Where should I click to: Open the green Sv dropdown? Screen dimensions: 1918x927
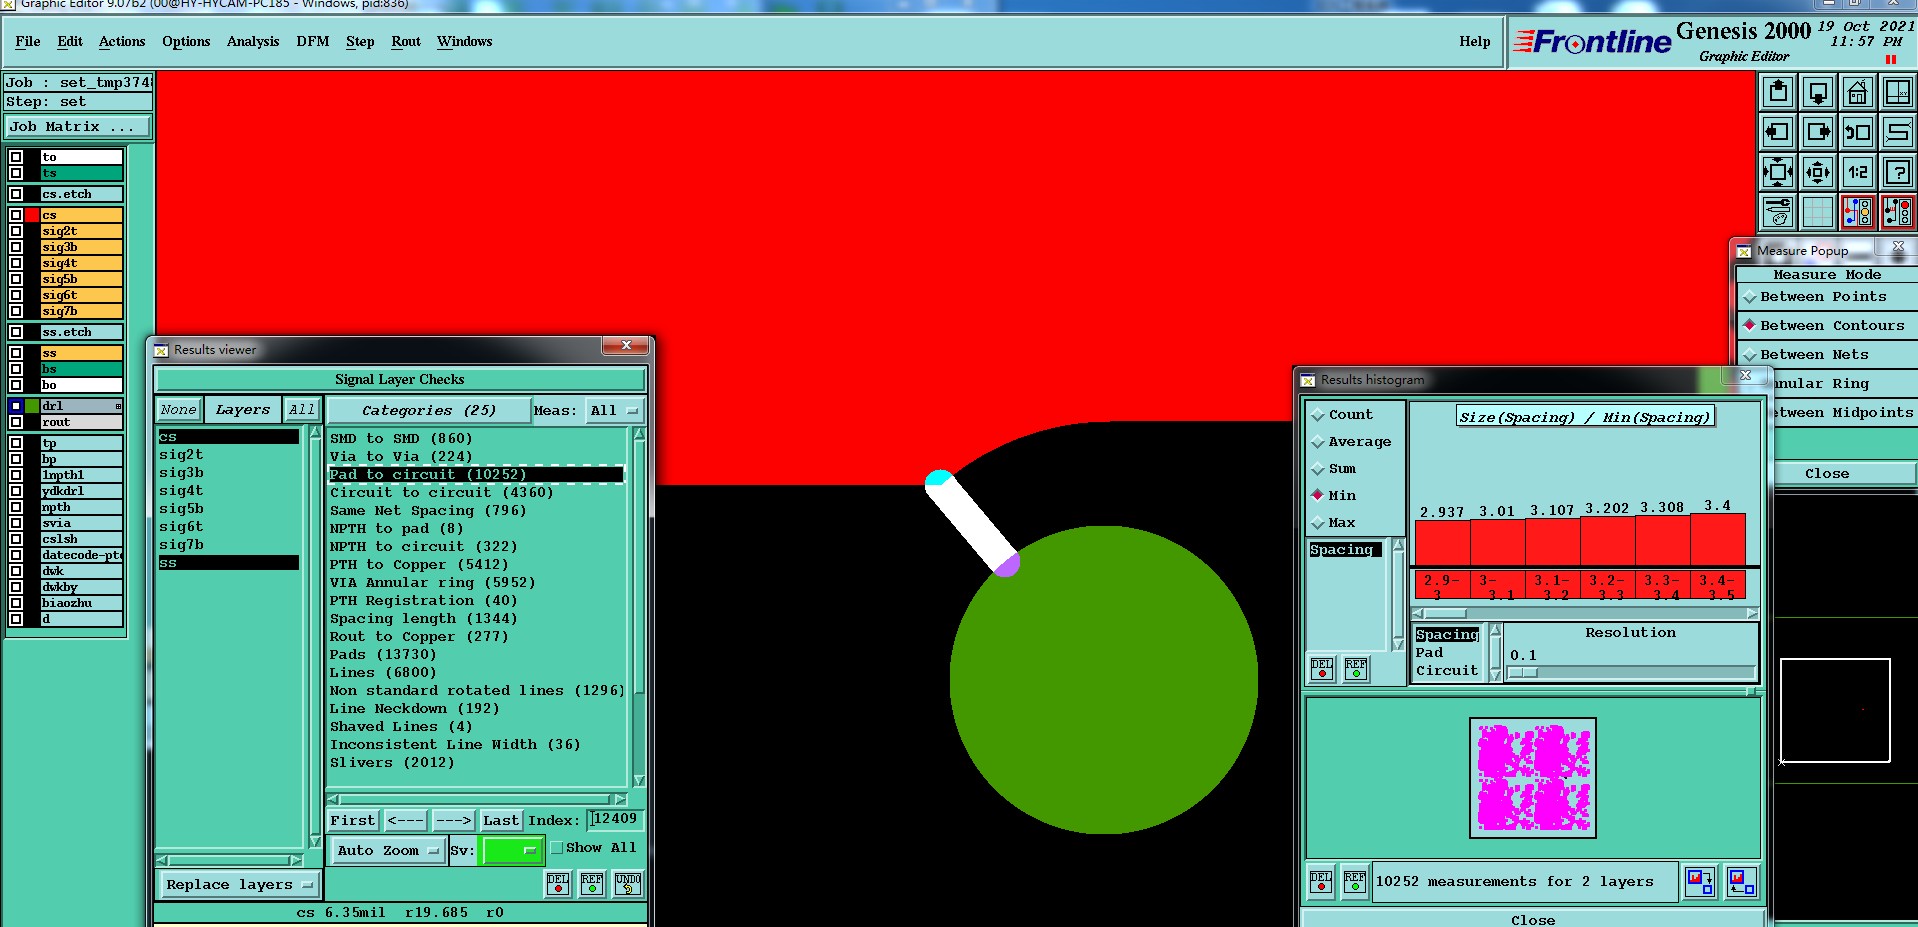(511, 851)
